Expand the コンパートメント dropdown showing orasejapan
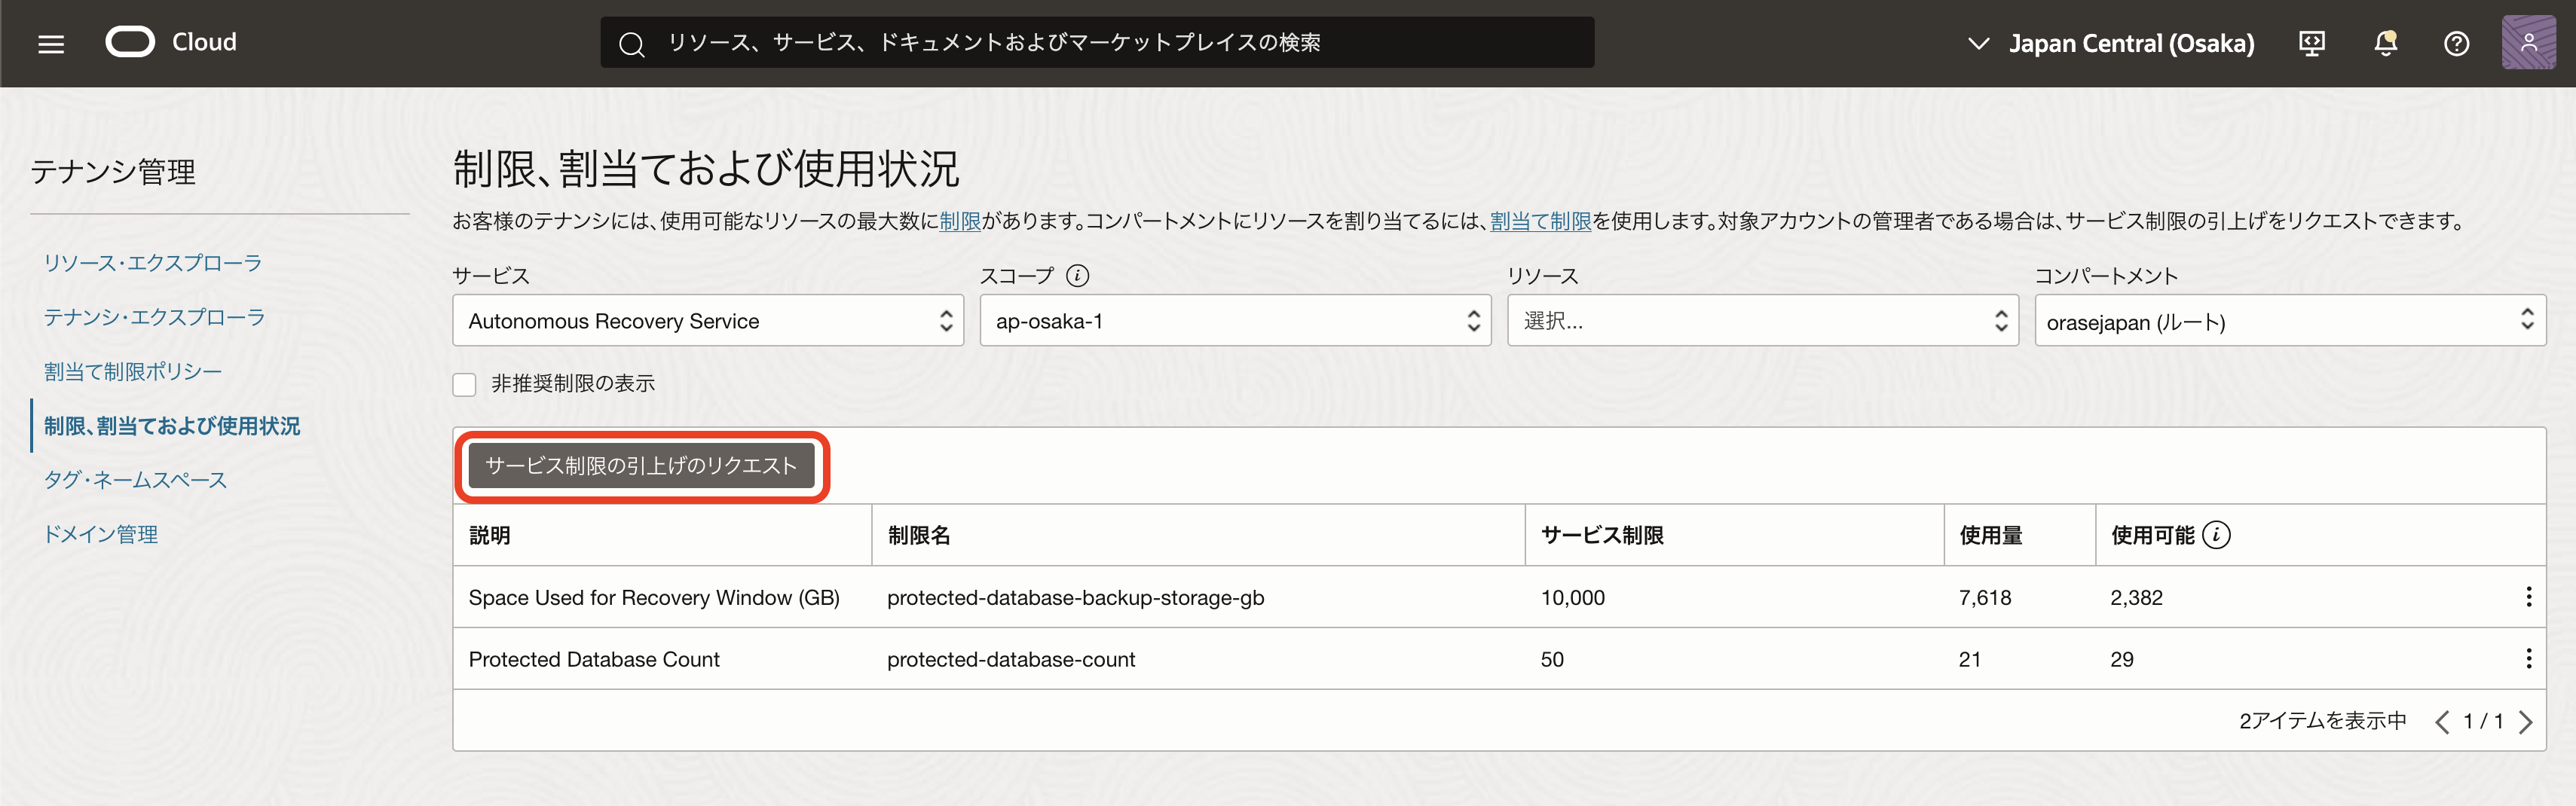2576x806 pixels. click(x=2289, y=321)
